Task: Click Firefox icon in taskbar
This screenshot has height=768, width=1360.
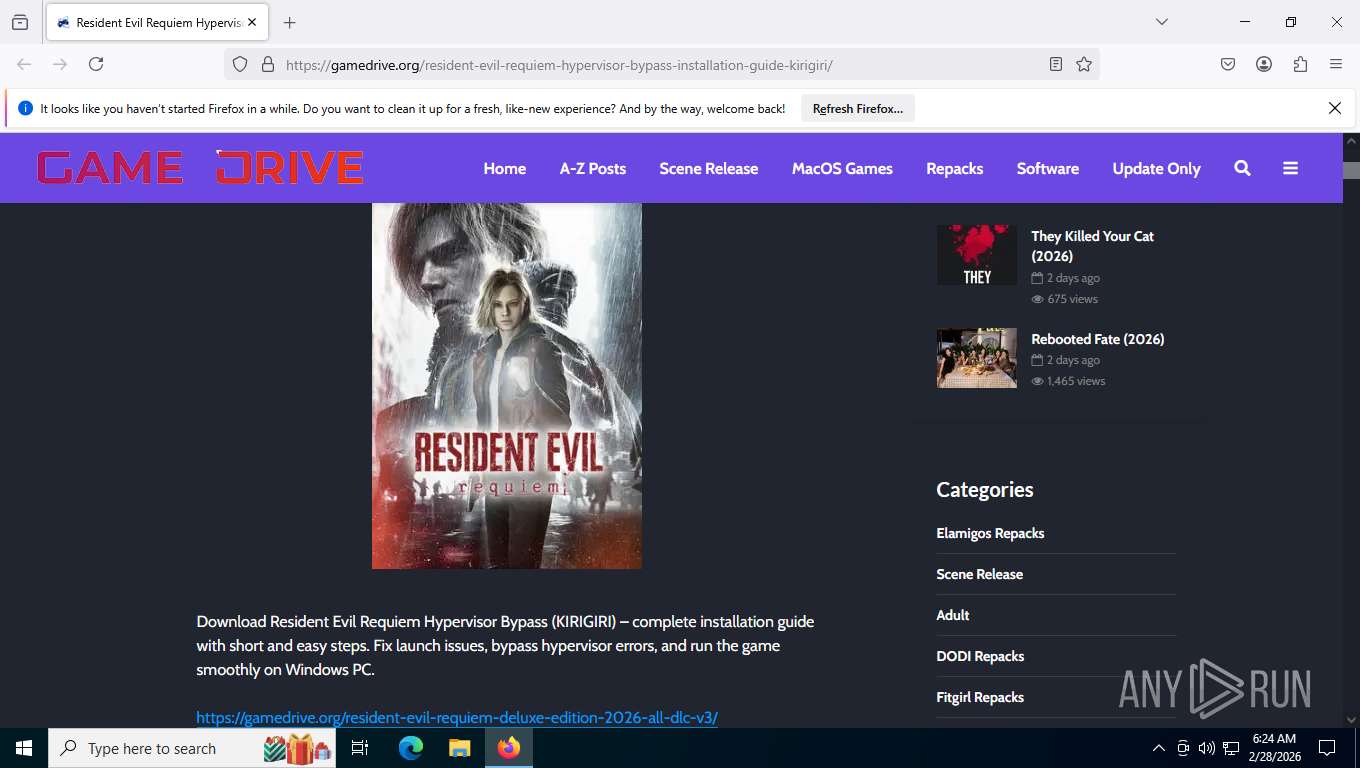Action: (509, 748)
